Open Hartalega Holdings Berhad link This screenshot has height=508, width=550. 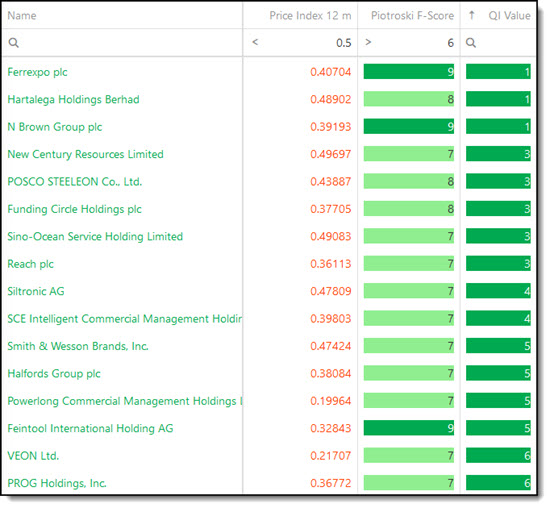coord(73,100)
